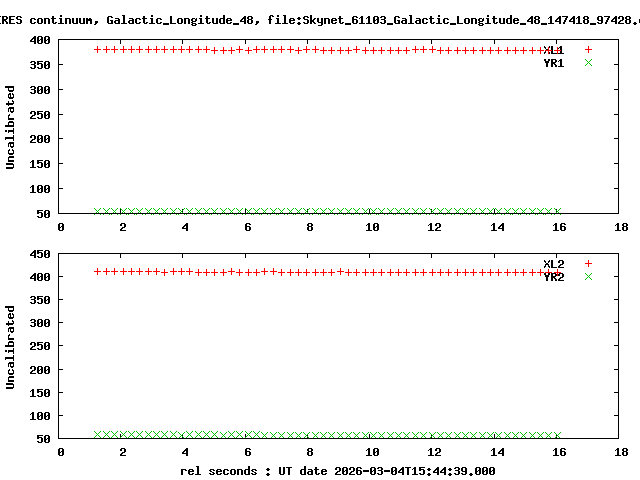The image size is (640, 480).
Task: Click the red plus marker beside XL1
Action: [x=588, y=50]
